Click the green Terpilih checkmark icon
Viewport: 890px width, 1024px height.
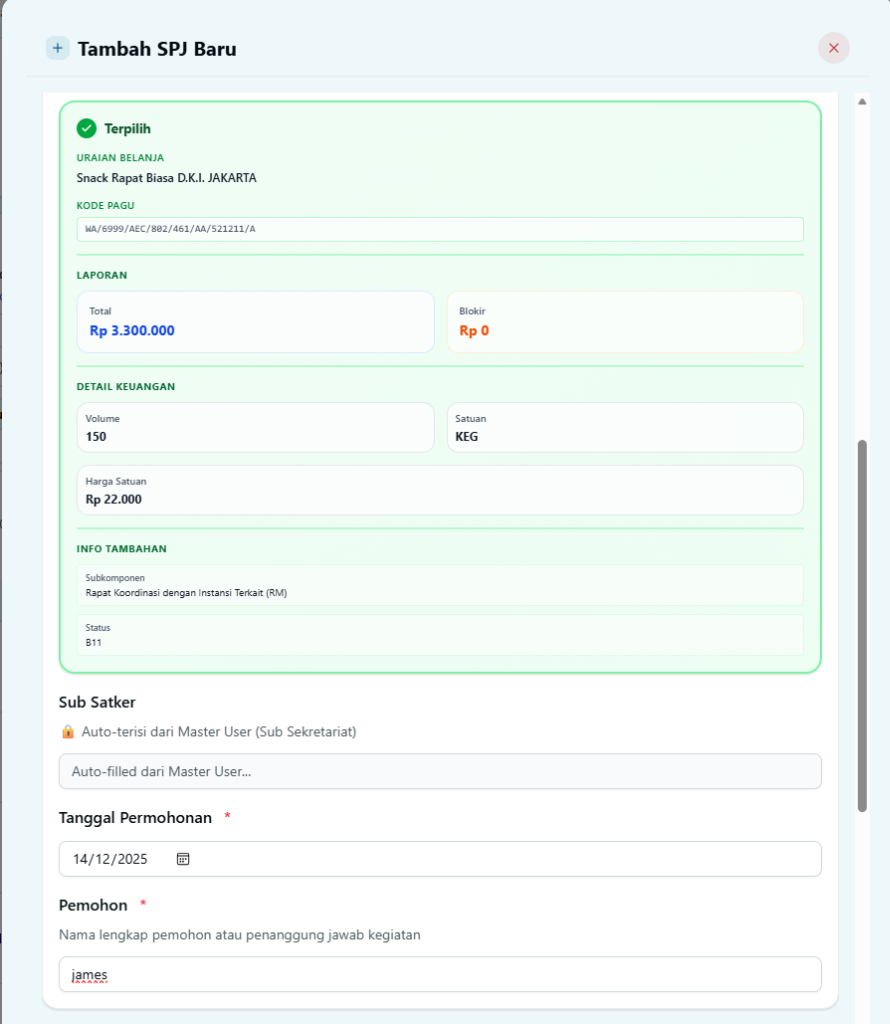[x=87, y=128]
